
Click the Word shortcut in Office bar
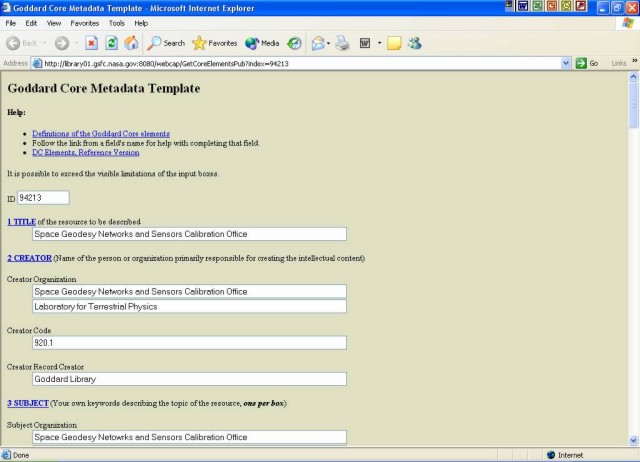pos(523,6)
